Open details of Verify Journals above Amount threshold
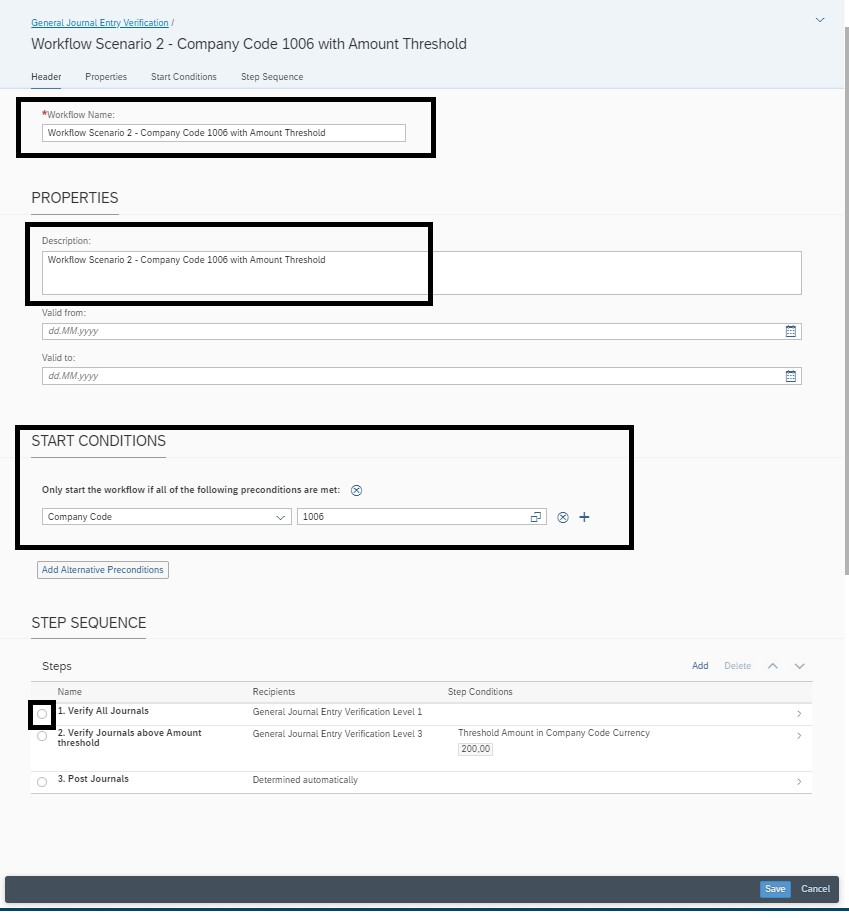The height and width of the screenshot is (918, 849). coord(799,736)
